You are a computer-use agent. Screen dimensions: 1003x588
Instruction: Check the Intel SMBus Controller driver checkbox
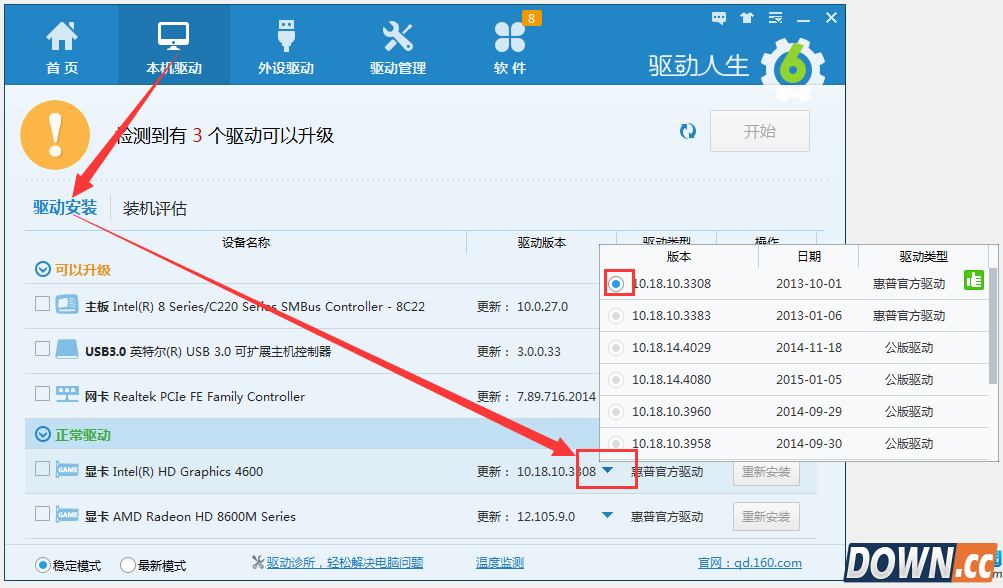coord(42,304)
